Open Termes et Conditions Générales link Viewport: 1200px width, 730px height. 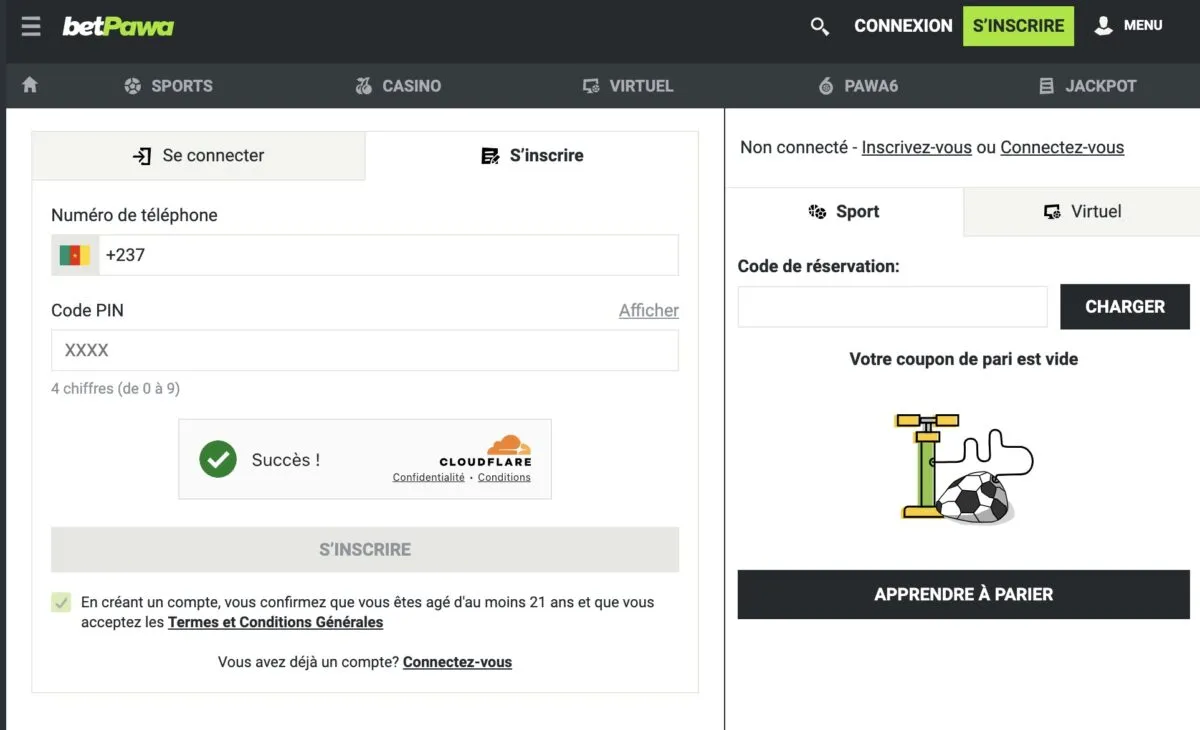[x=275, y=622]
